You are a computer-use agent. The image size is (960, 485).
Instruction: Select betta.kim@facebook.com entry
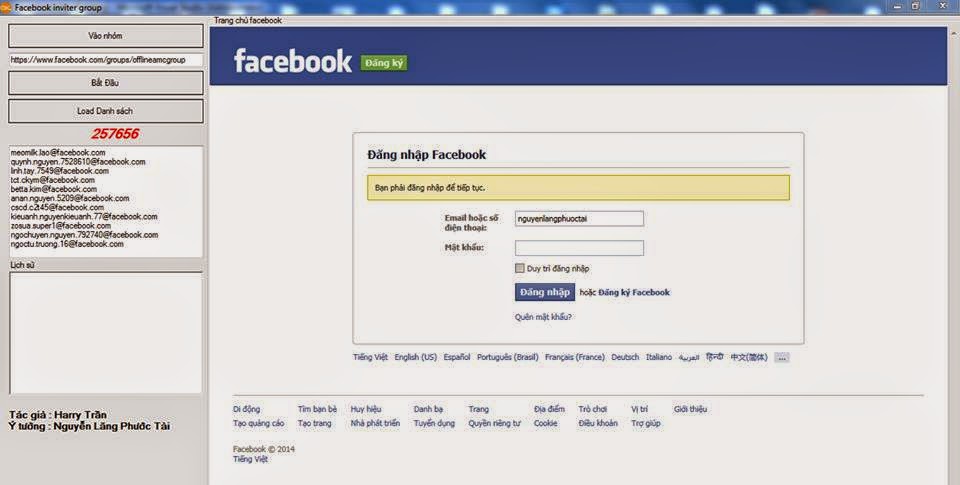pyautogui.click(x=54, y=189)
